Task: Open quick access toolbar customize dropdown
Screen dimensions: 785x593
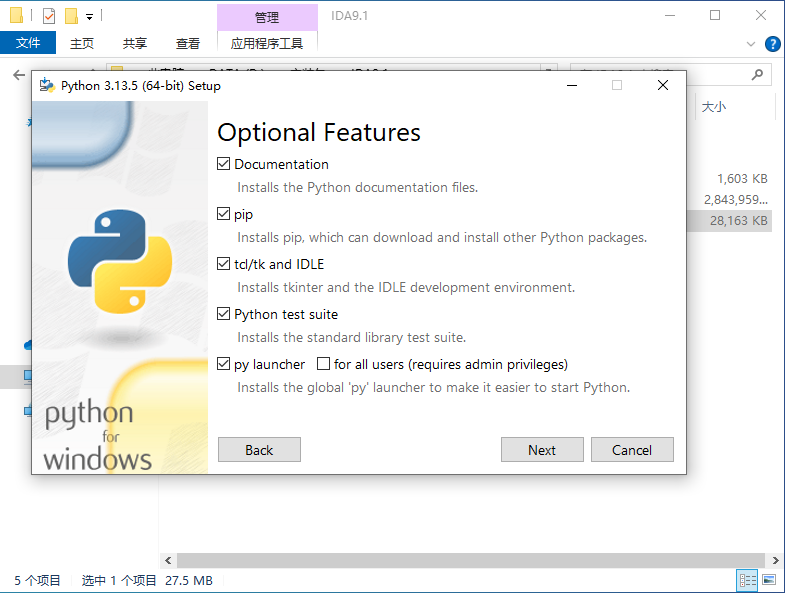Action: (89, 16)
